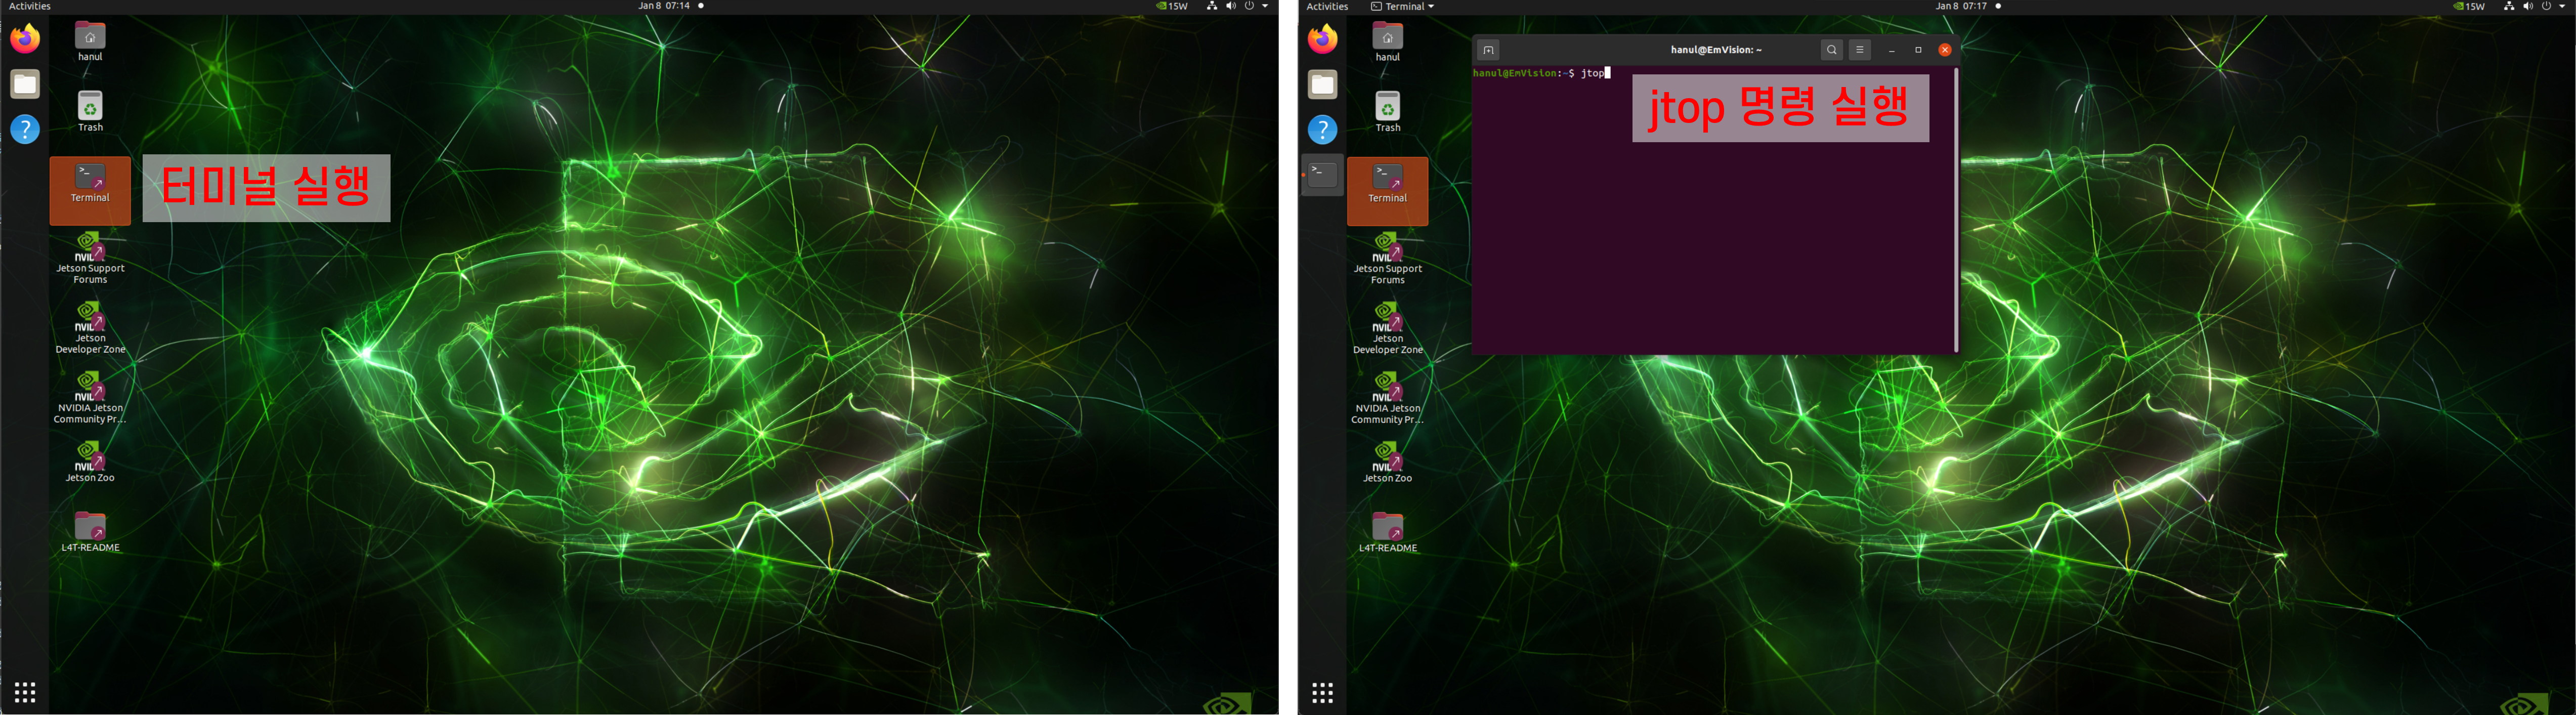Expand the system menu arrow on the 07:17 desktop
2576x715 pixels.
2562,6
